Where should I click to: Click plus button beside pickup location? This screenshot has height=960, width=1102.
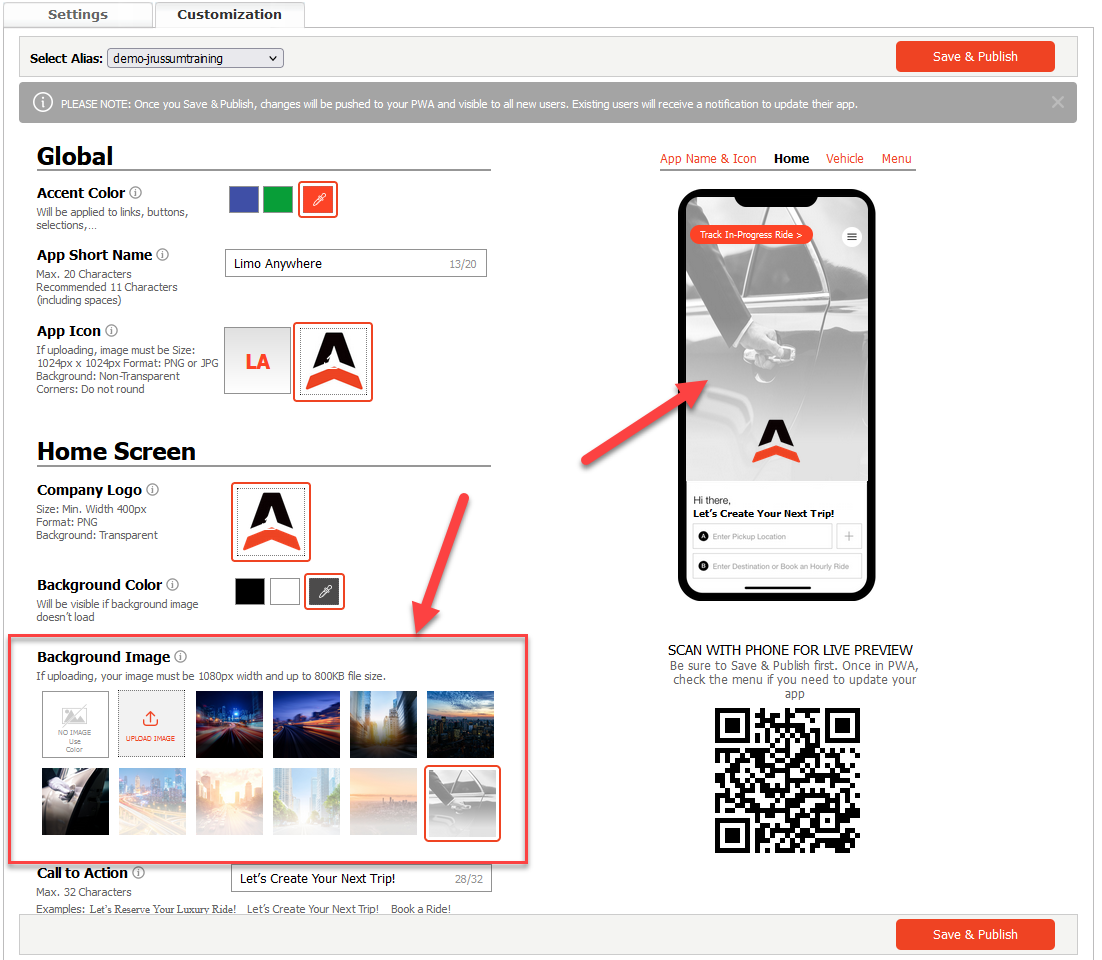tap(848, 536)
